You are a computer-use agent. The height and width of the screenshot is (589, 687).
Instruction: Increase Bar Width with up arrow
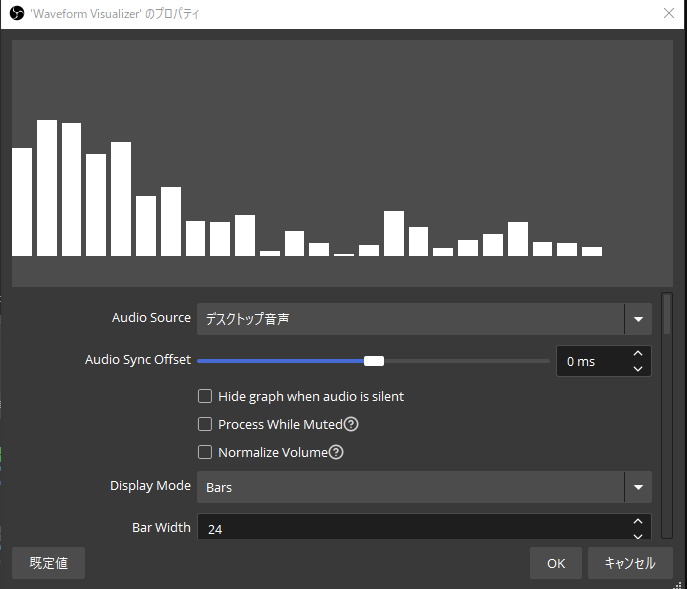point(637,521)
